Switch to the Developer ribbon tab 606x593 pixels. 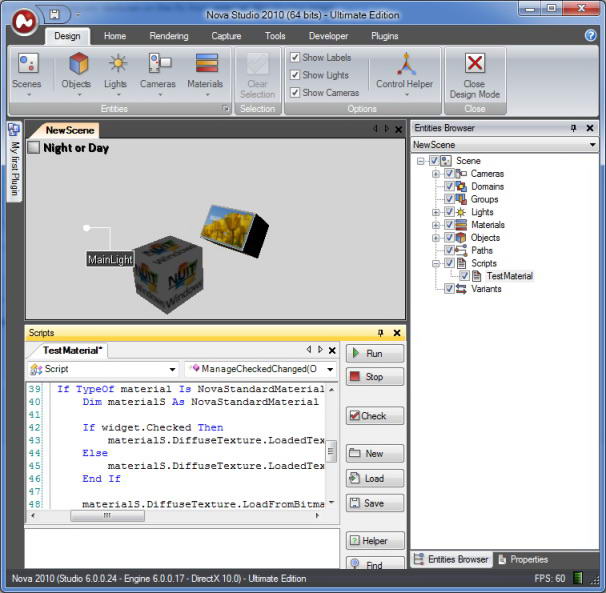328,36
